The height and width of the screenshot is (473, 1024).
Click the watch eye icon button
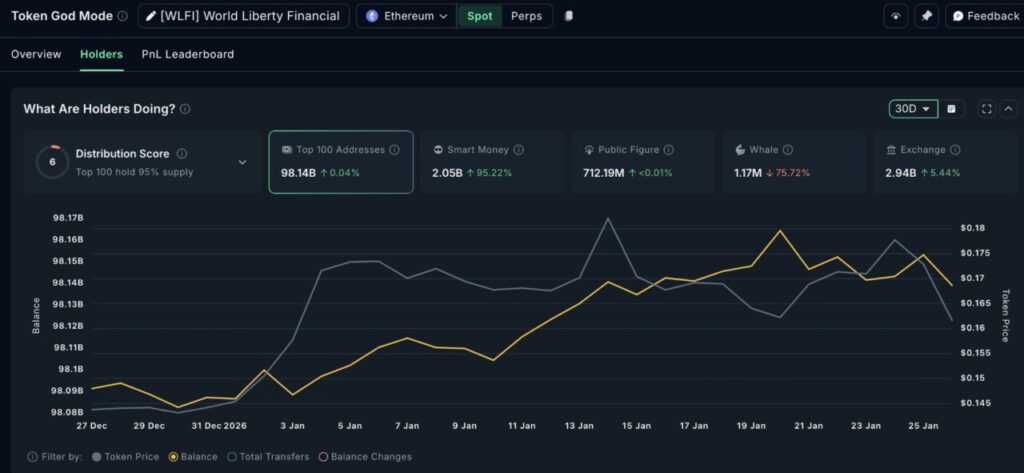pos(895,16)
